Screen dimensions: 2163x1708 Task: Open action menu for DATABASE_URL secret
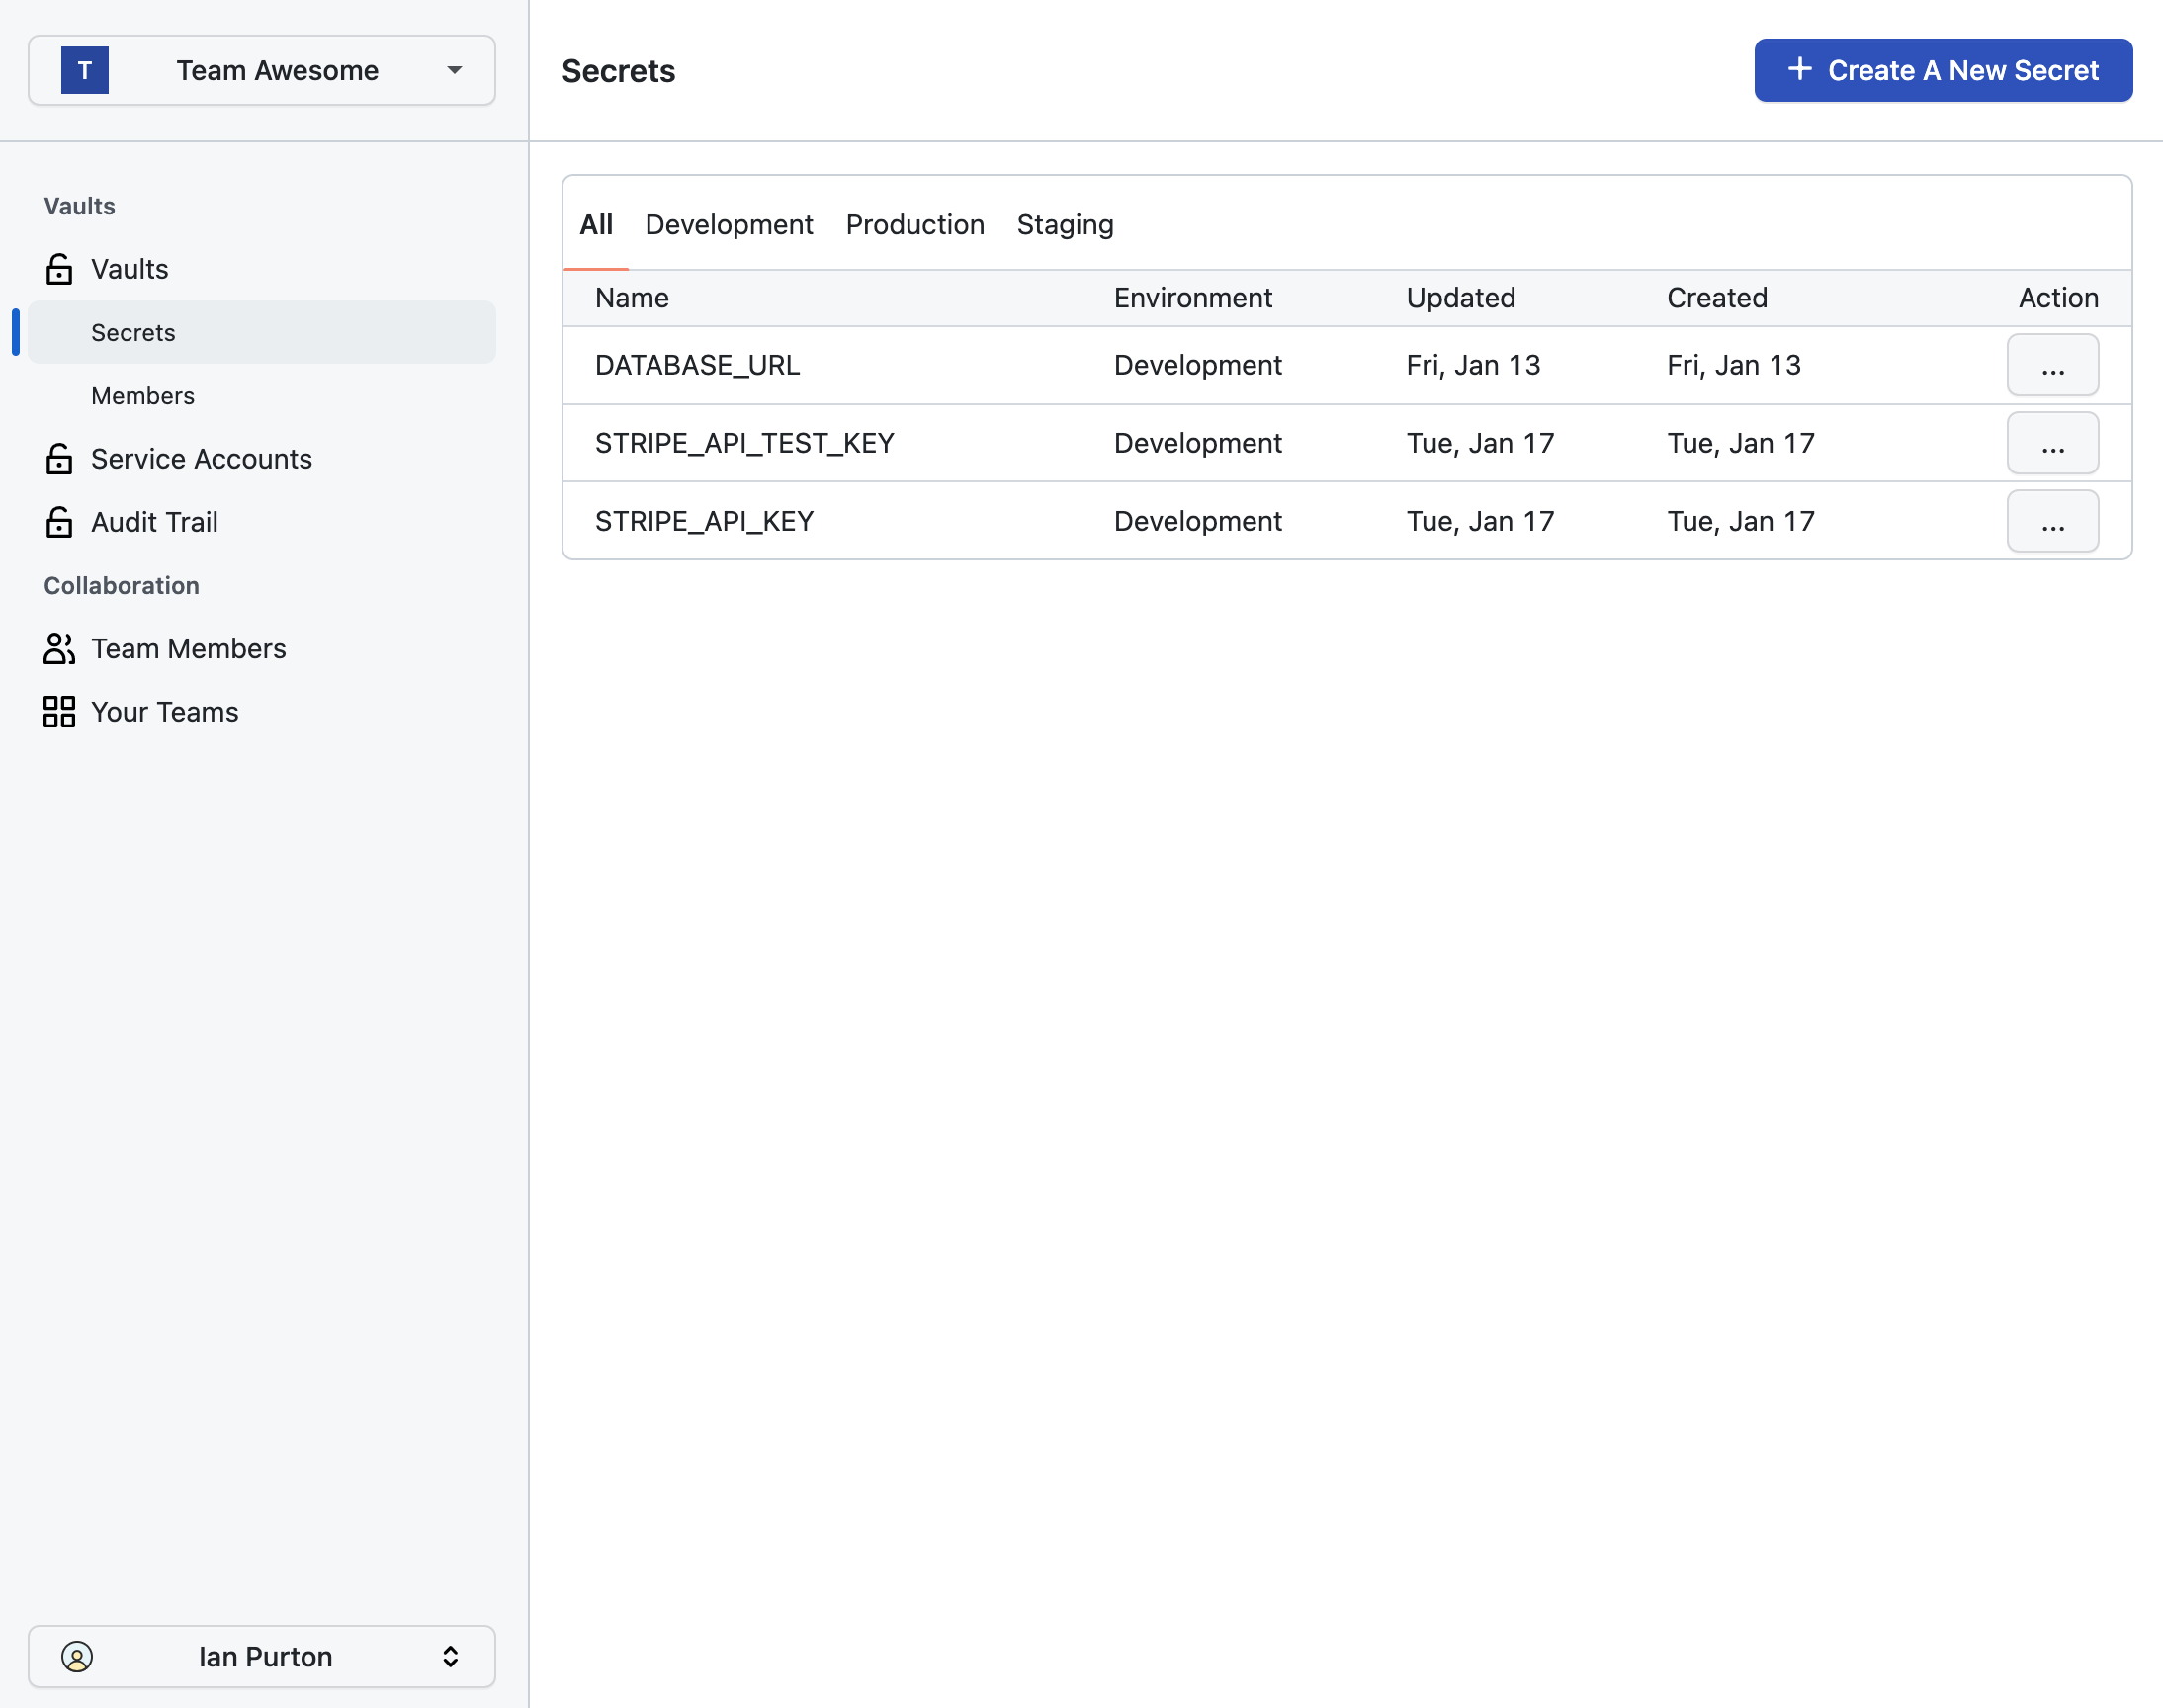(2052, 365)
